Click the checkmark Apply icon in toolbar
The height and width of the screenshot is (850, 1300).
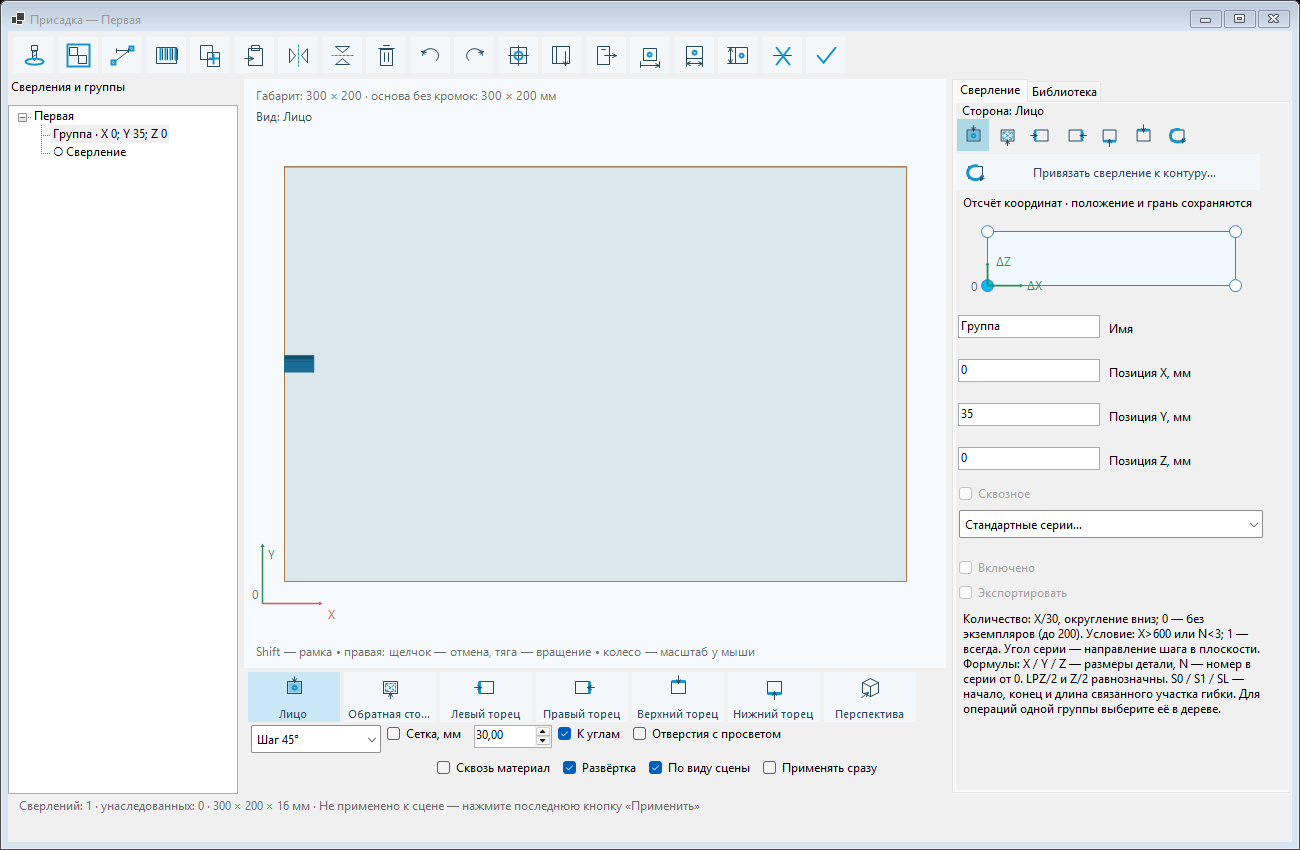pyautogui.click(x=826, y=56)
